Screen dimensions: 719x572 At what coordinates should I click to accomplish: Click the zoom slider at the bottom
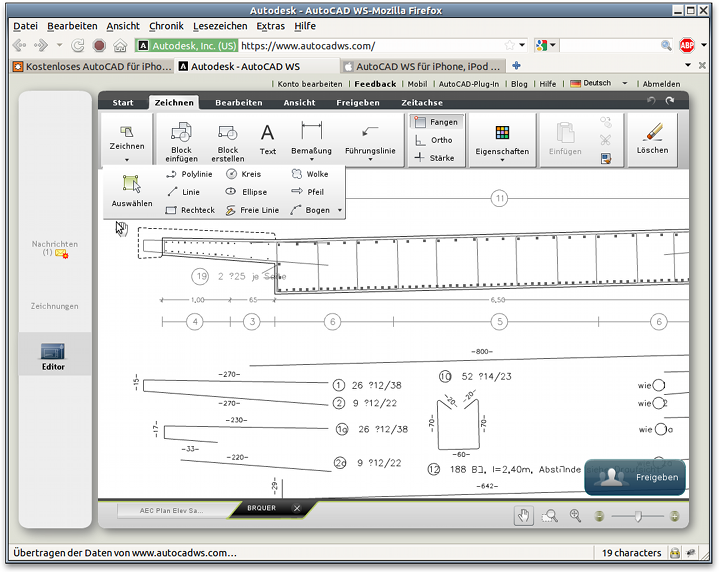[637, 516]
